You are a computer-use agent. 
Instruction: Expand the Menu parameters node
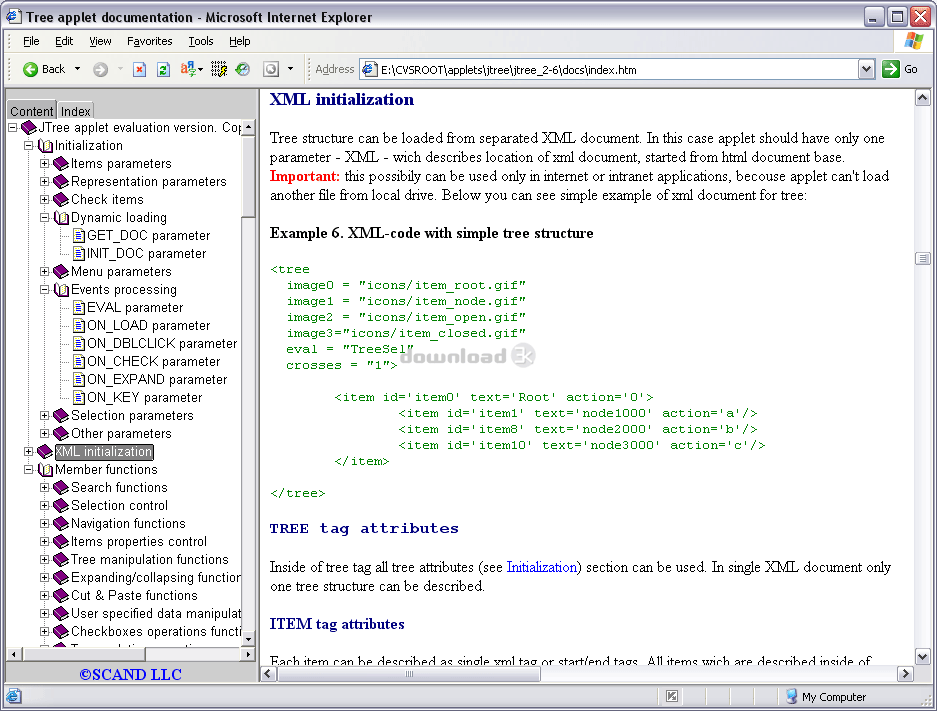click(45, 272)
